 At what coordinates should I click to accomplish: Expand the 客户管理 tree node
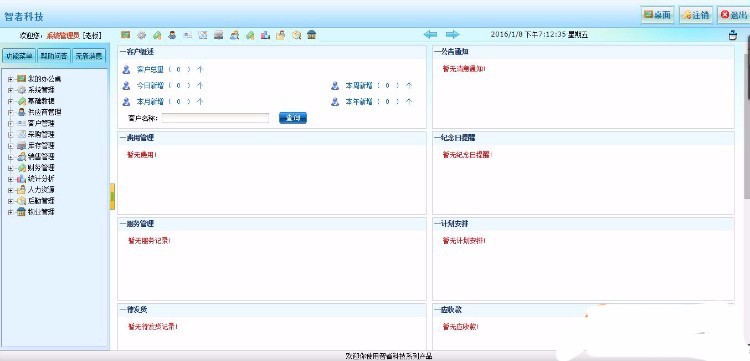coord(10,123)
